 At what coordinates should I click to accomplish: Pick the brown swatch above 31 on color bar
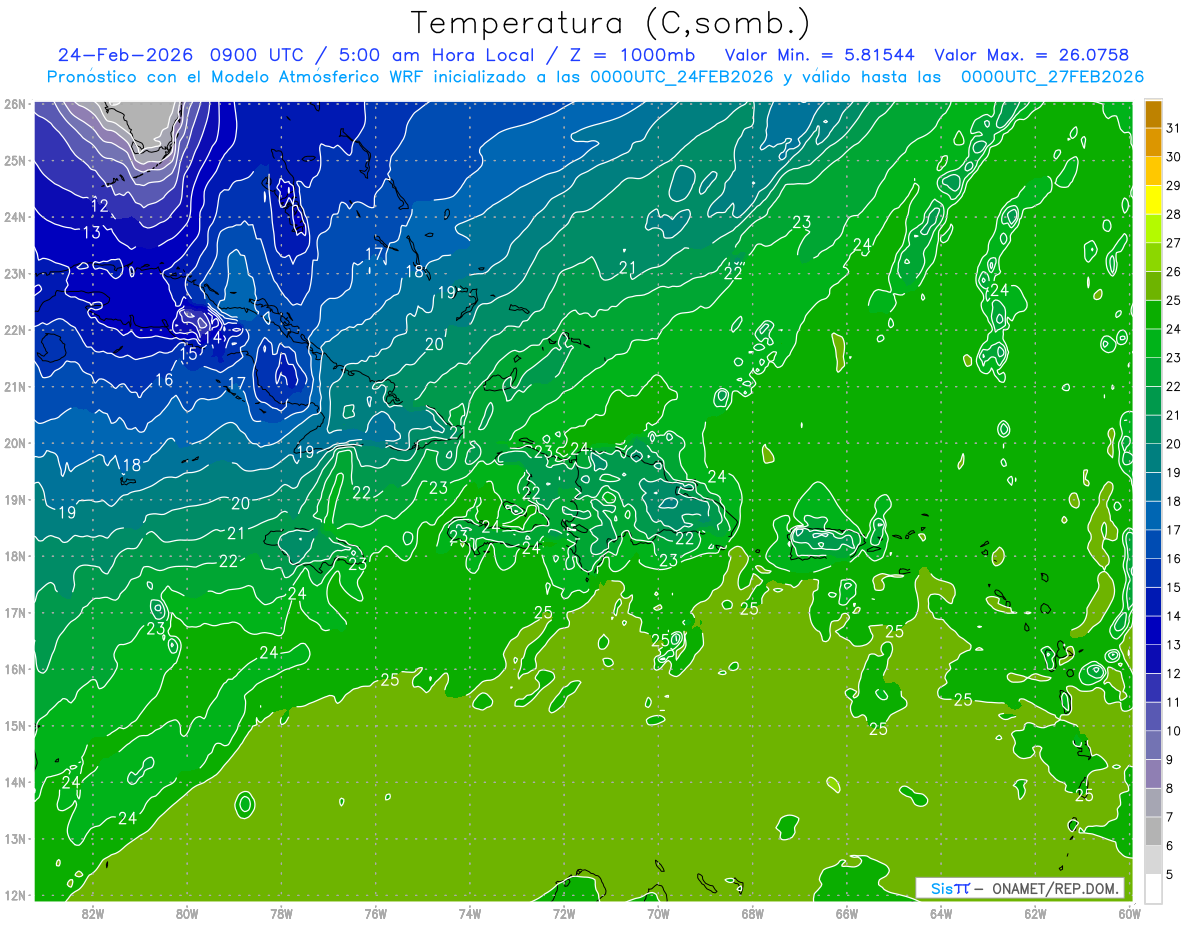click(x=1153, y=114)
